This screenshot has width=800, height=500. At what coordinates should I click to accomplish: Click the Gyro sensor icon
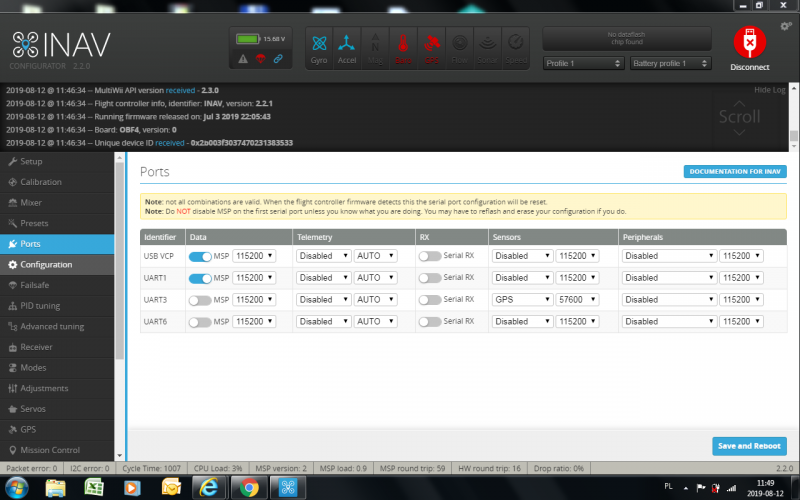coord(319,47)
